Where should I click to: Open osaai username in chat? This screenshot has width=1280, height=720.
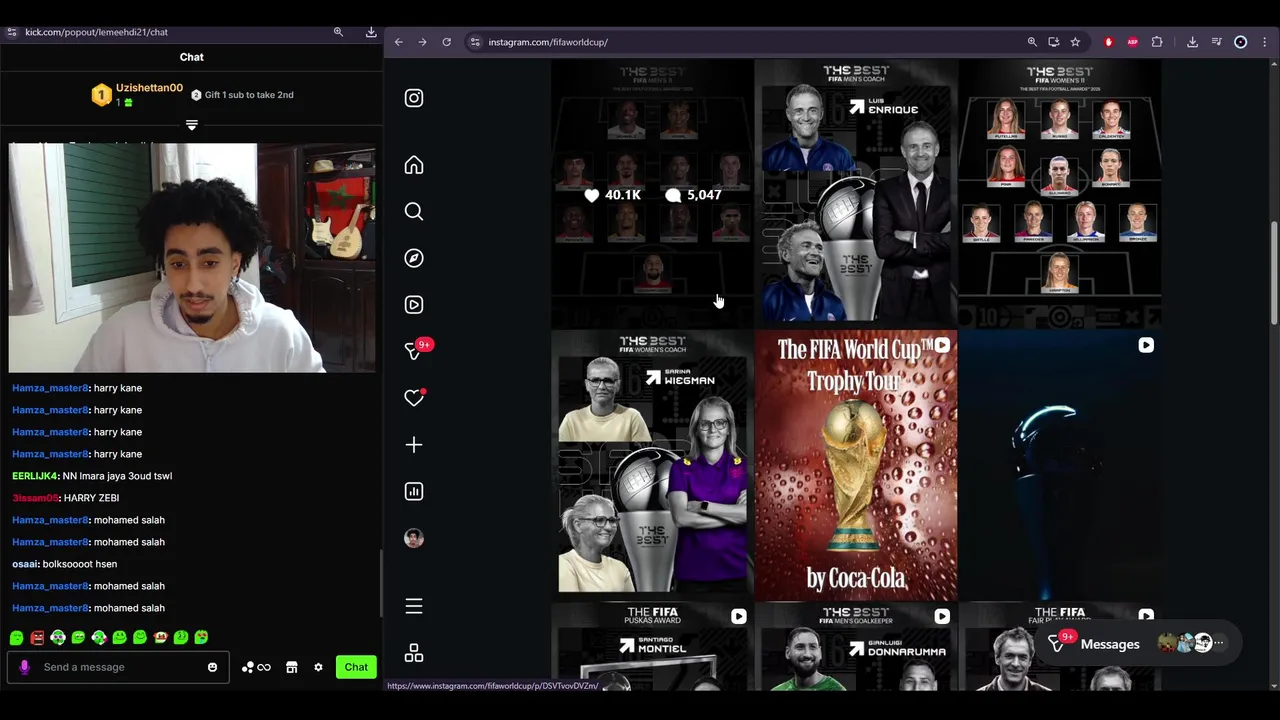click(x=24, y=564)
